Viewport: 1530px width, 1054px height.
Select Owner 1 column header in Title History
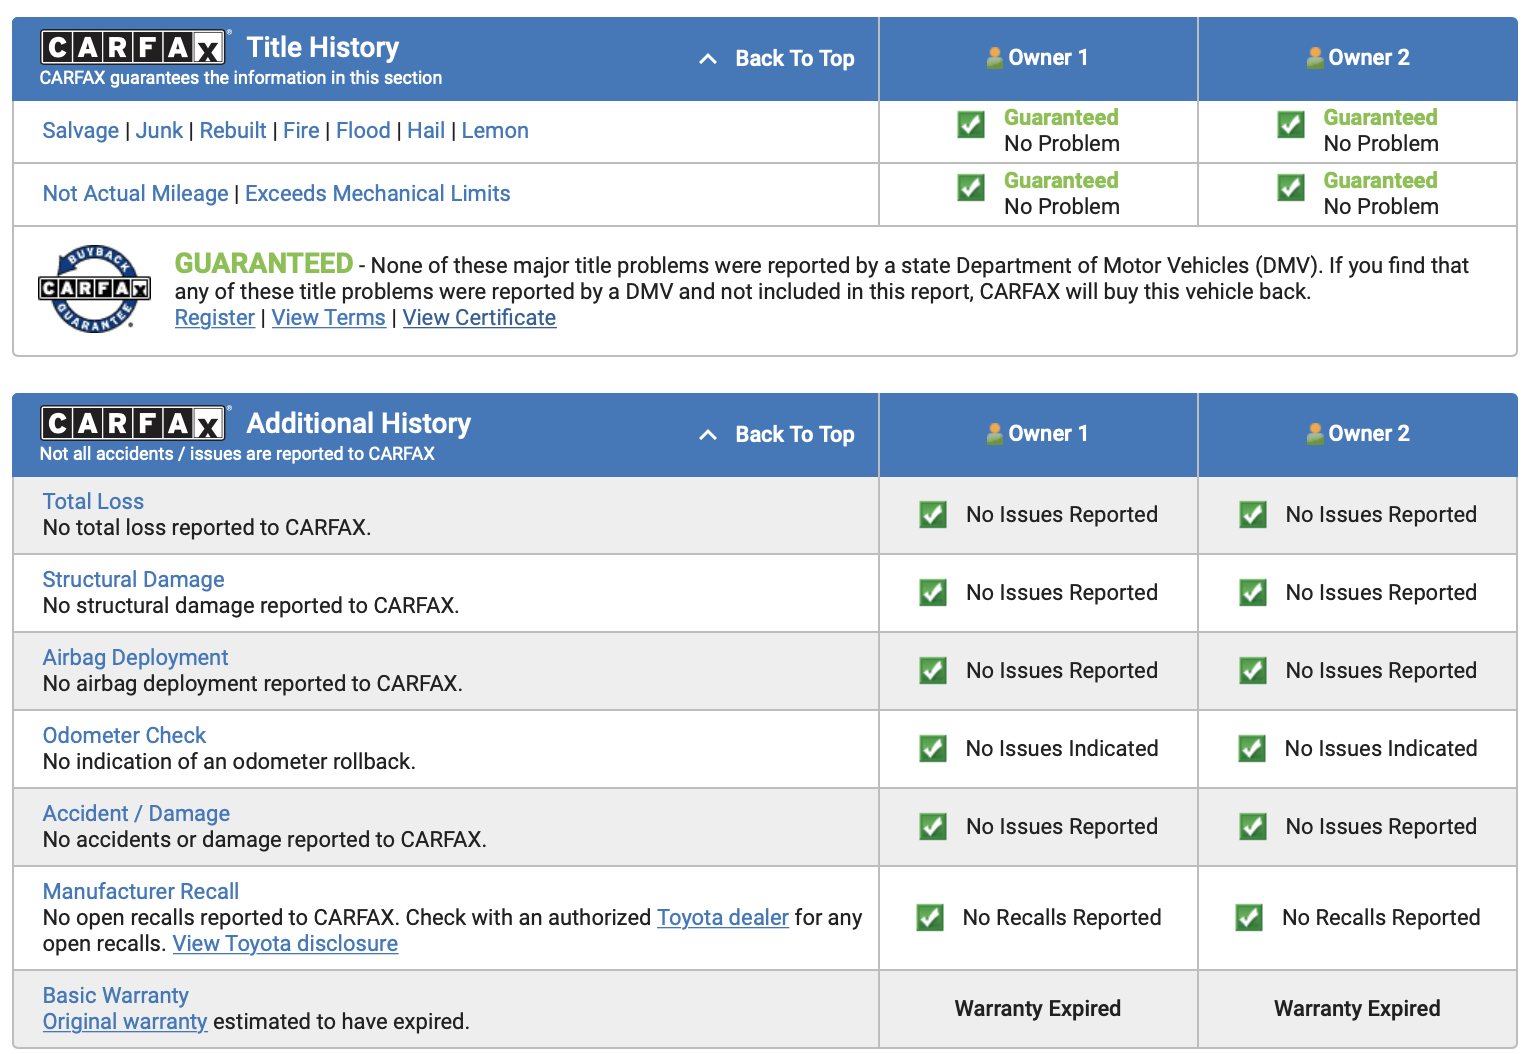point(1038,58)
